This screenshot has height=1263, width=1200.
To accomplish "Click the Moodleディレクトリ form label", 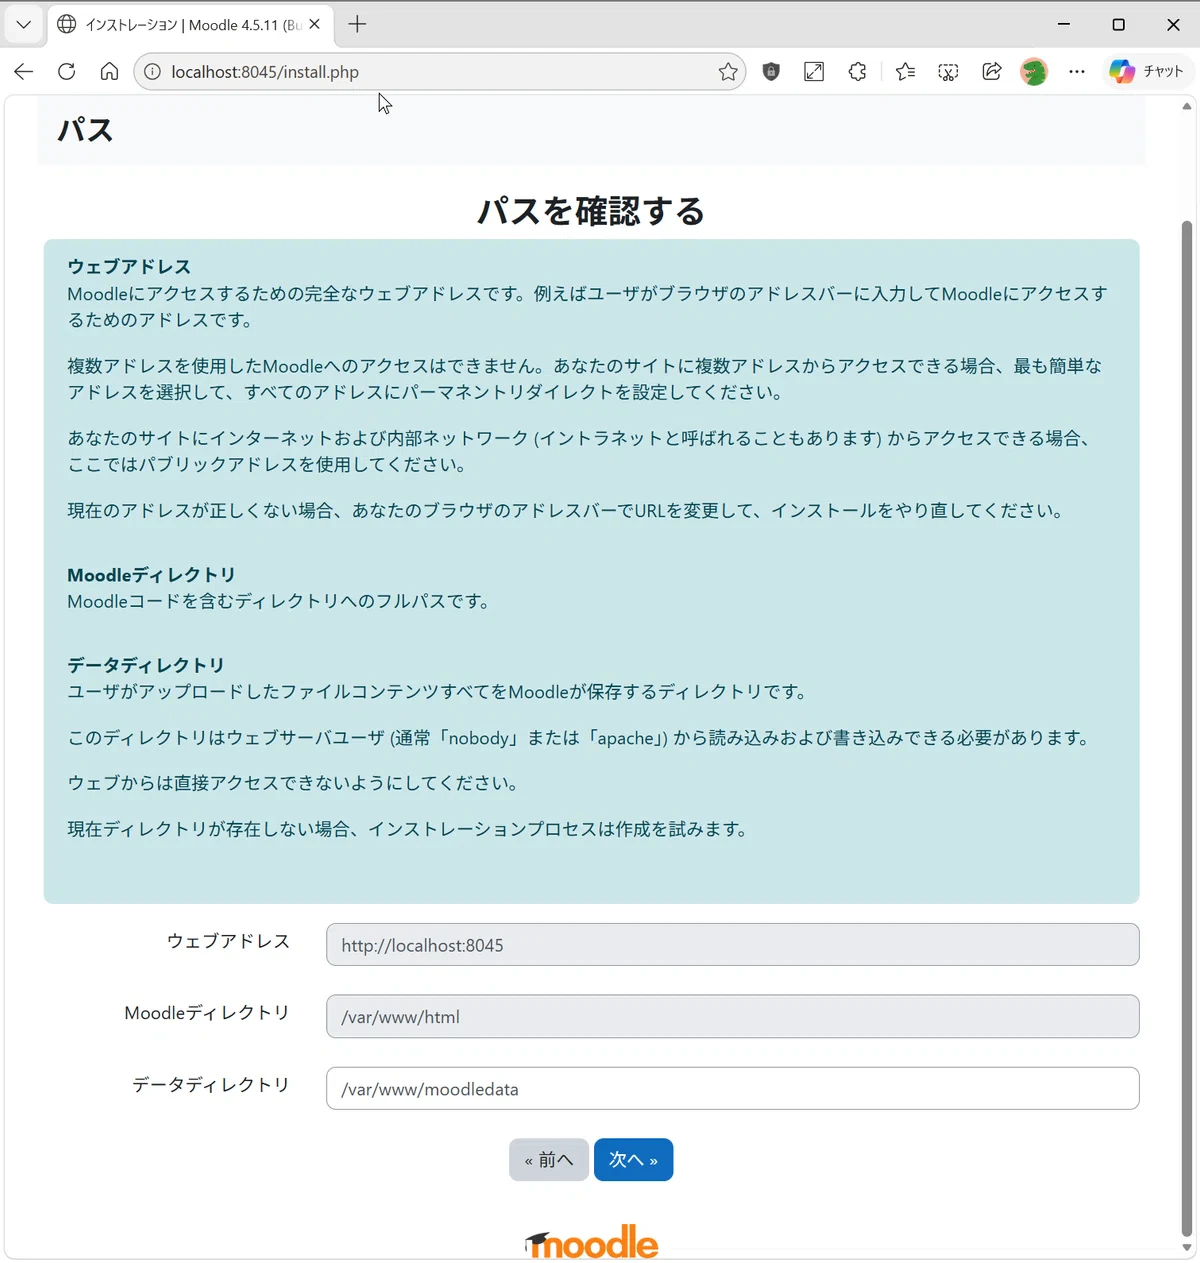I will pyautogui.click(x=207, y=1013).
